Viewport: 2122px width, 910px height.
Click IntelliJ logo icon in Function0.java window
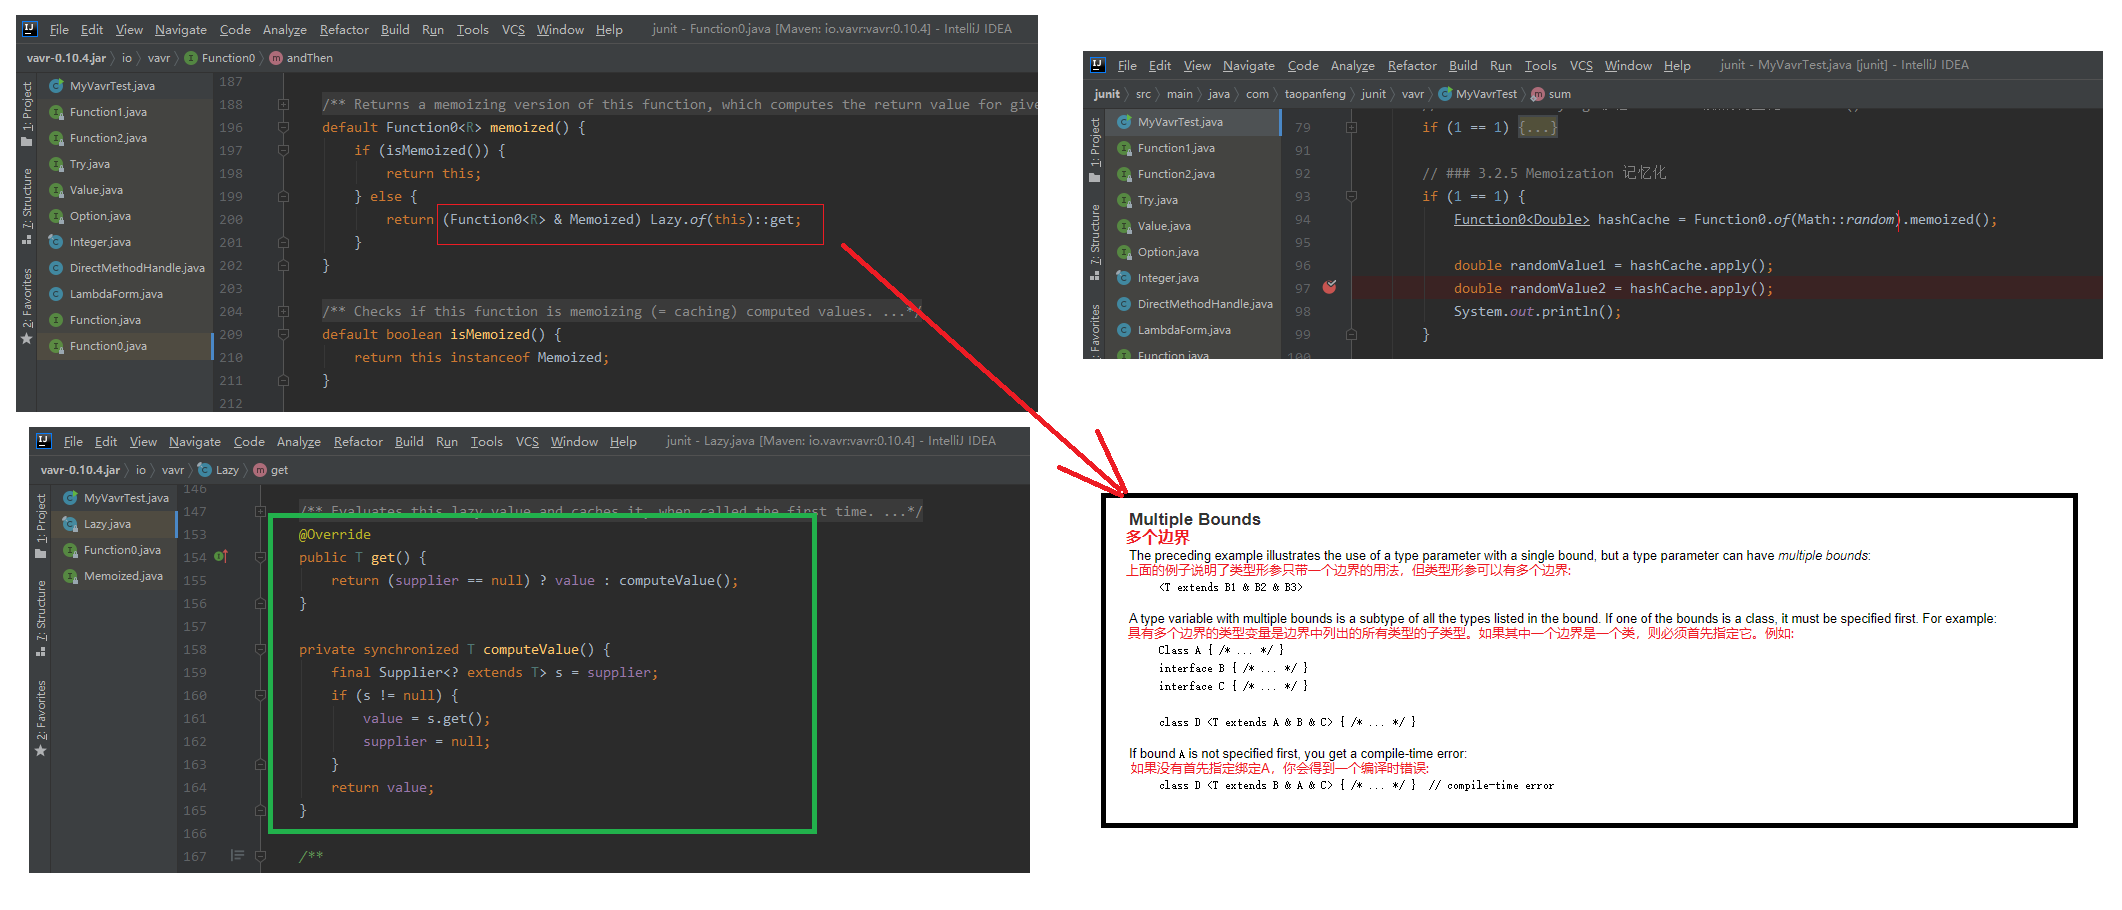[29, 29]
